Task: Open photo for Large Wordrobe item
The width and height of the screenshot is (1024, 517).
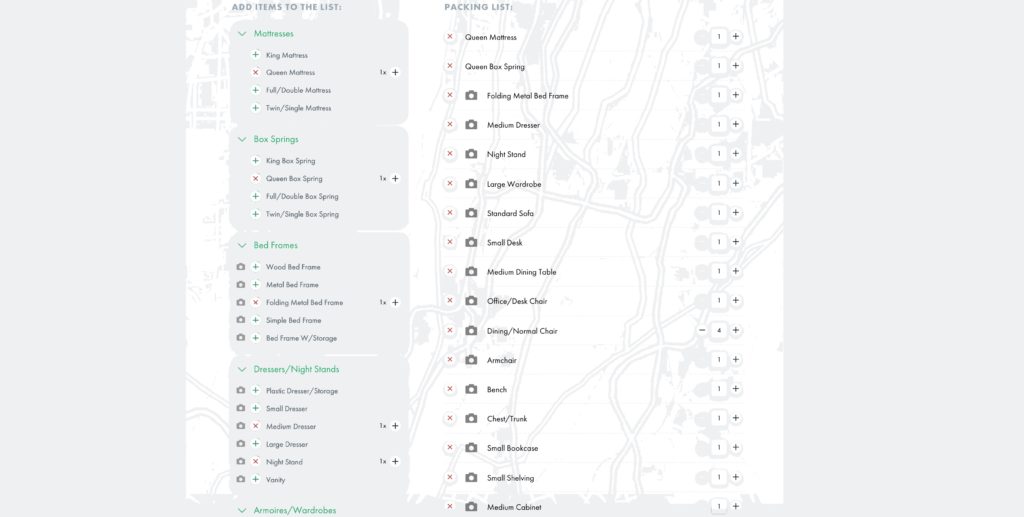Action: pyautogui.click(x=471, y=184)
